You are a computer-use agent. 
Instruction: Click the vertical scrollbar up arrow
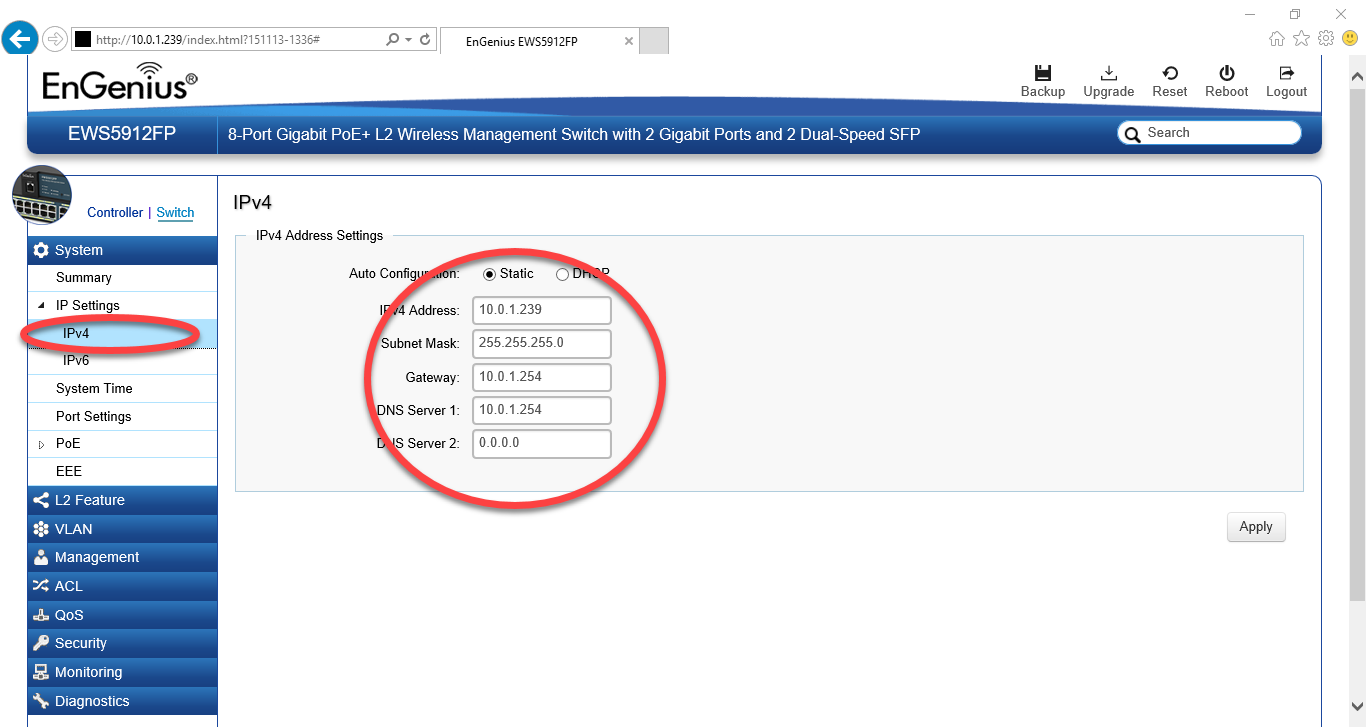tap(1357, 76)
